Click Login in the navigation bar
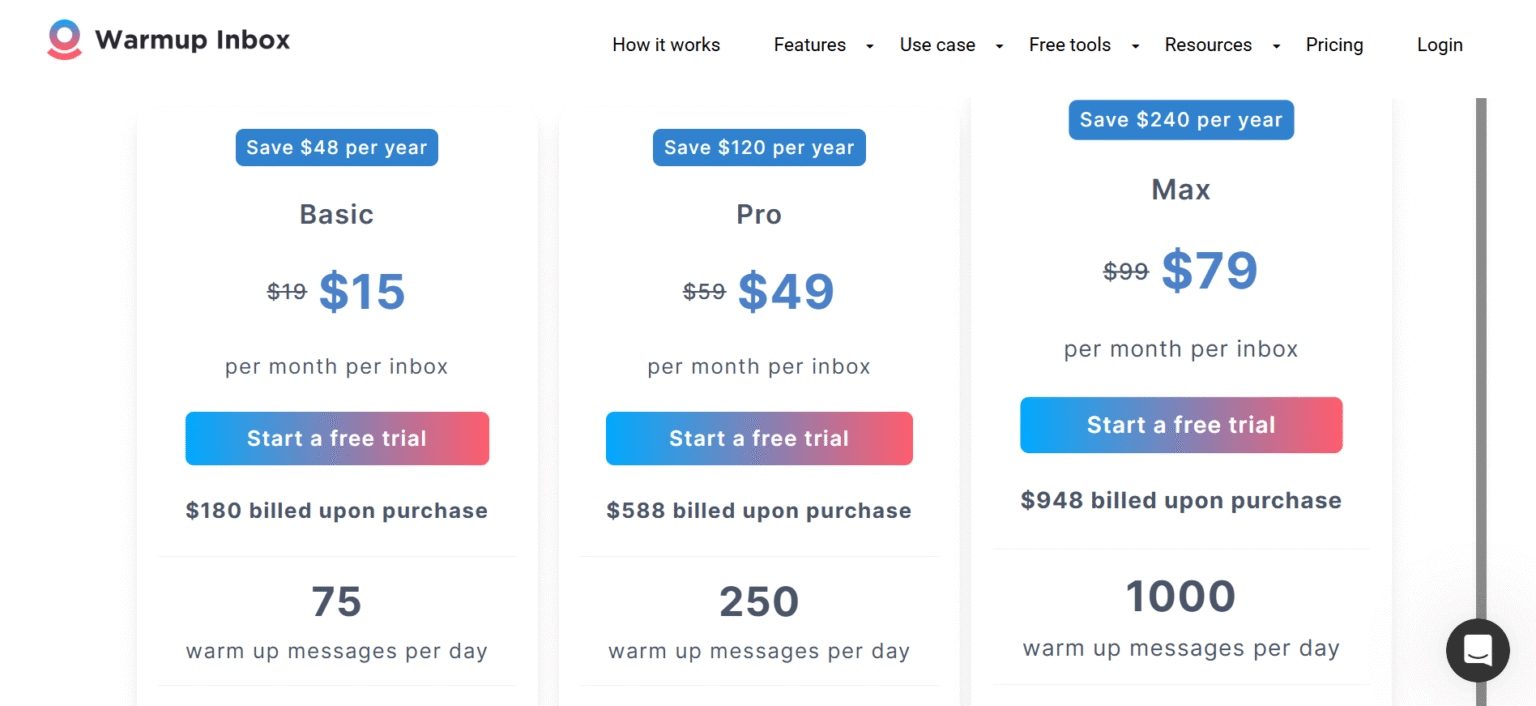The width and height of the screenshot is (1536, 706). pyautogui.click(x=1439, y=45)
